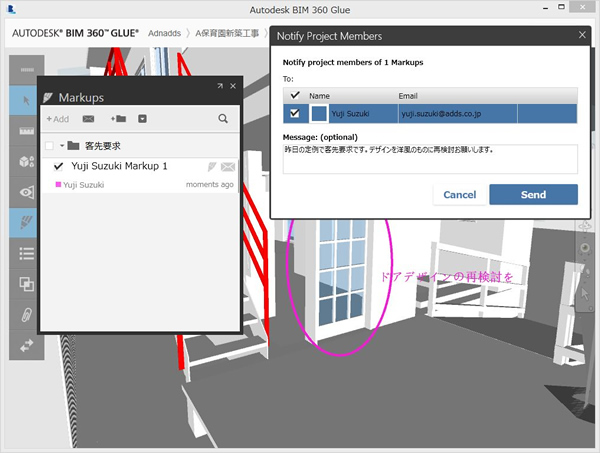This screenshot has width=600, height=453.
Task: Select the markup pencil tool in sidebar
Action: tap(26, 223)
